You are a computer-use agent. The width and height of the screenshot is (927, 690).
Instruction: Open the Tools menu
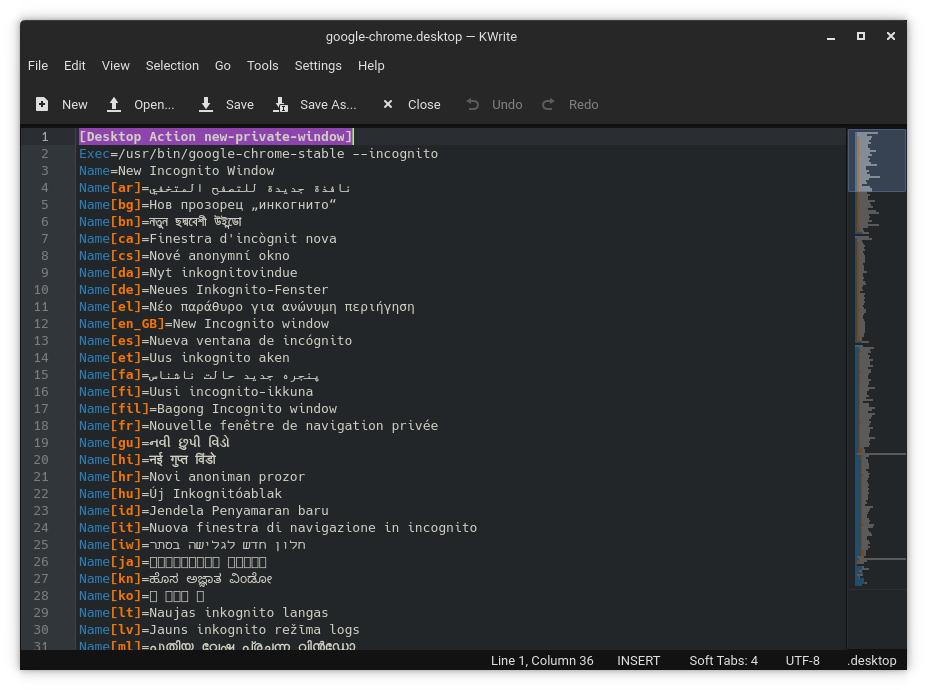pos(262,65)
